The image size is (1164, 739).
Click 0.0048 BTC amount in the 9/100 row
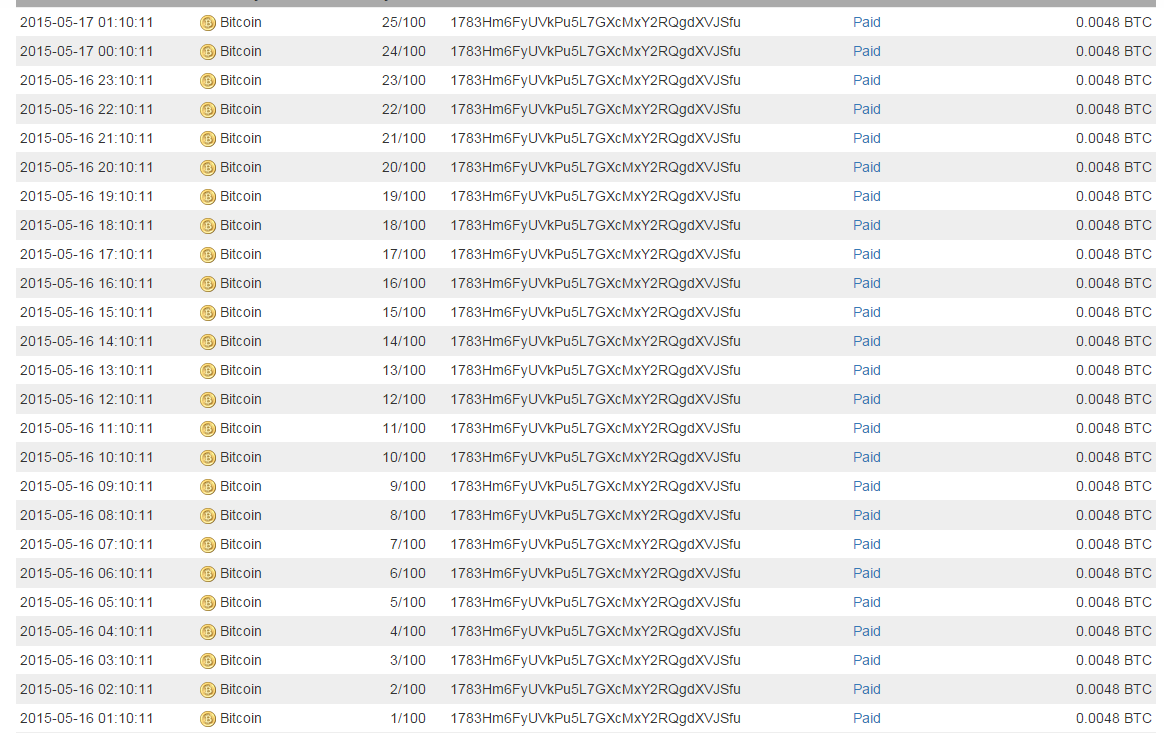pyautogui.click(x=1114, y=486)
